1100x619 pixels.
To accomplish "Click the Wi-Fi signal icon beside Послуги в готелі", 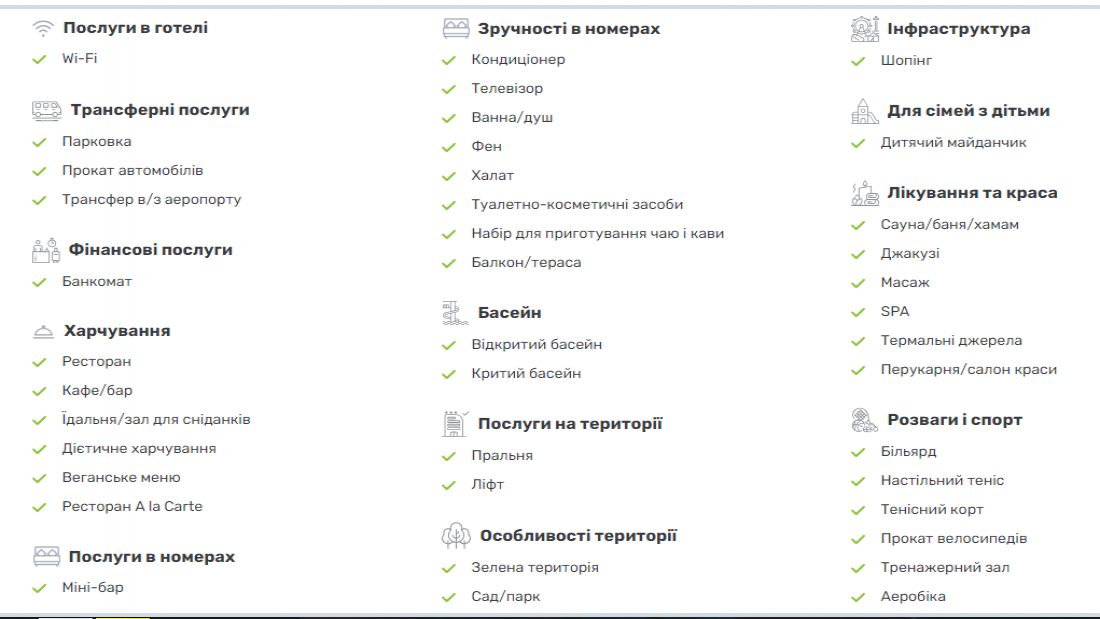I will 43,28.
